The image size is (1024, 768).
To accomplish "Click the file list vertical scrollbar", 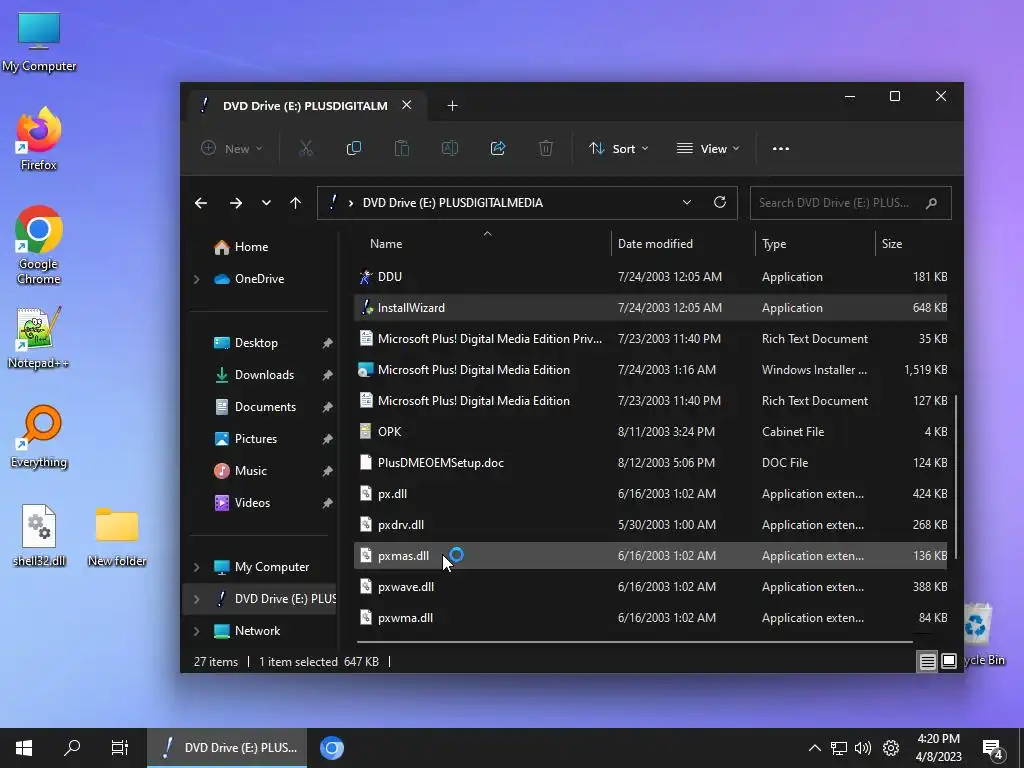I will [x=955, y=477].
